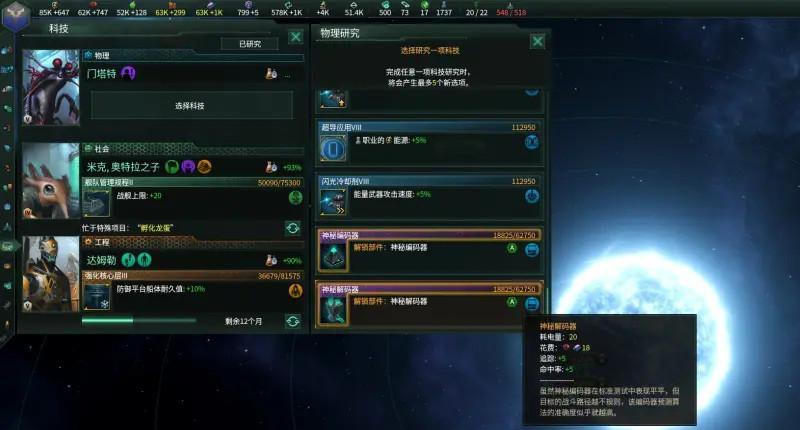The image size is (800, 430).
Task: Click the 选择科技 button for physics research
Action: click(191, 106)
